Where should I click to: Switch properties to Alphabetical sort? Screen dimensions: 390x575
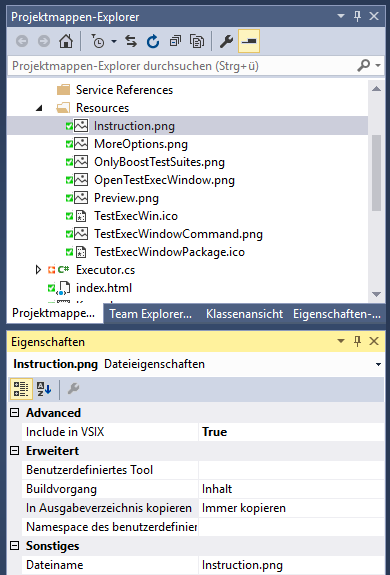click(44, 389)
